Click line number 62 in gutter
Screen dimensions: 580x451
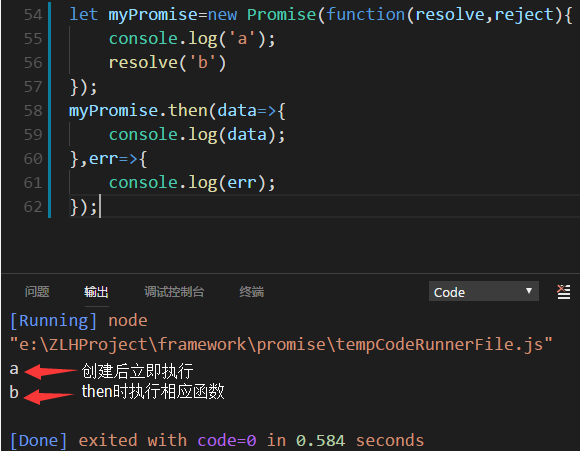tap(33, 207)
